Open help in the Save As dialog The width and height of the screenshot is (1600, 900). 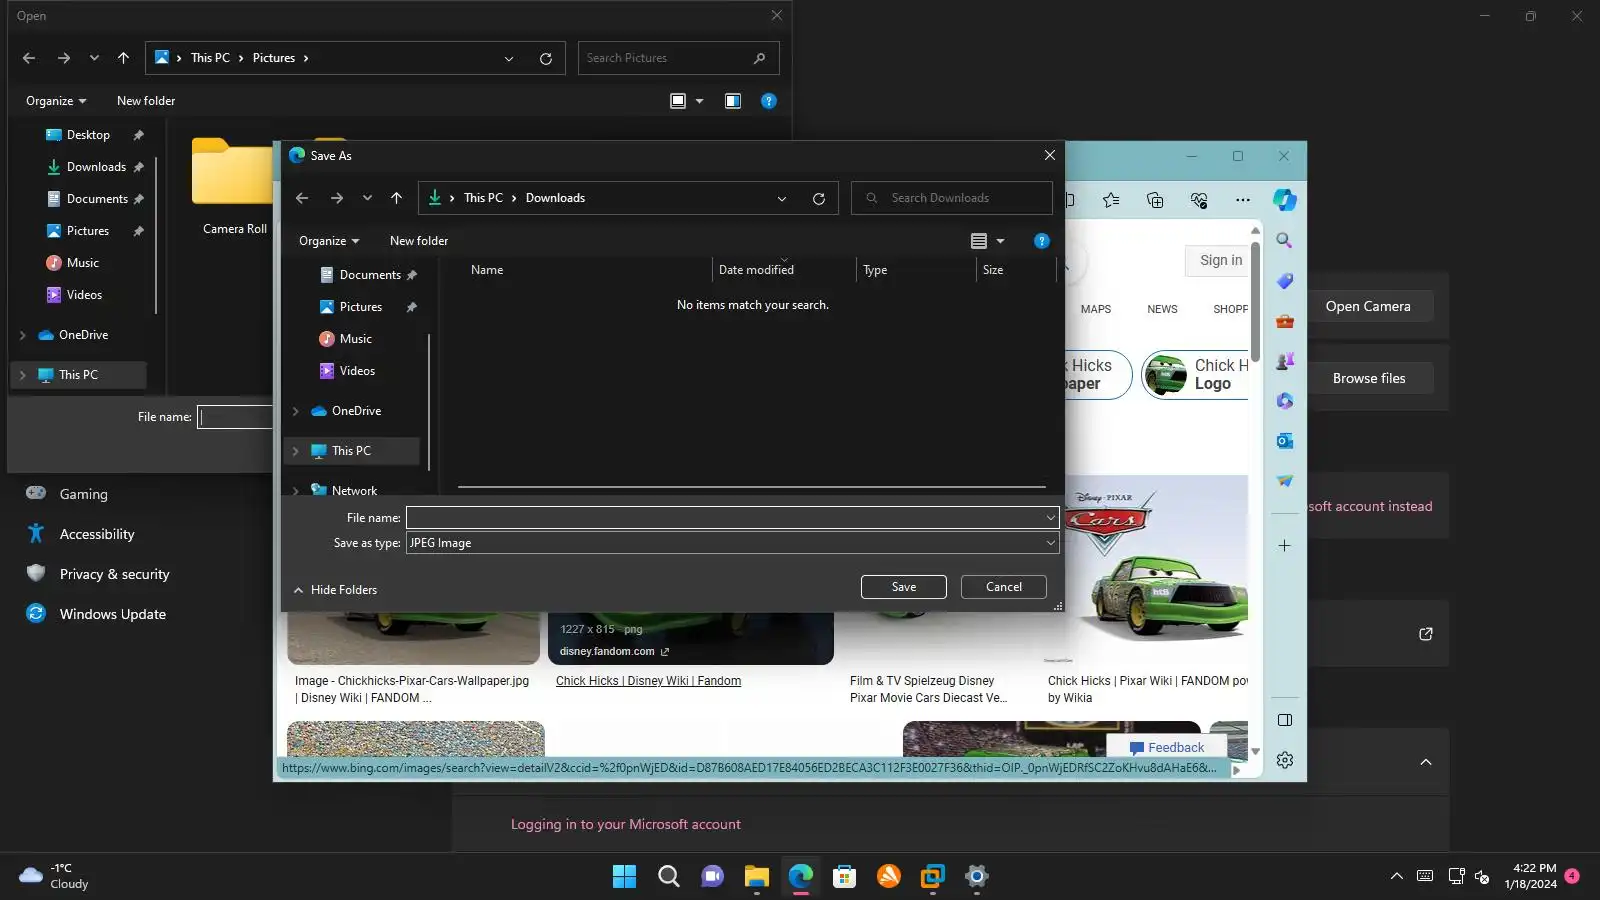tap(1041, 241)
